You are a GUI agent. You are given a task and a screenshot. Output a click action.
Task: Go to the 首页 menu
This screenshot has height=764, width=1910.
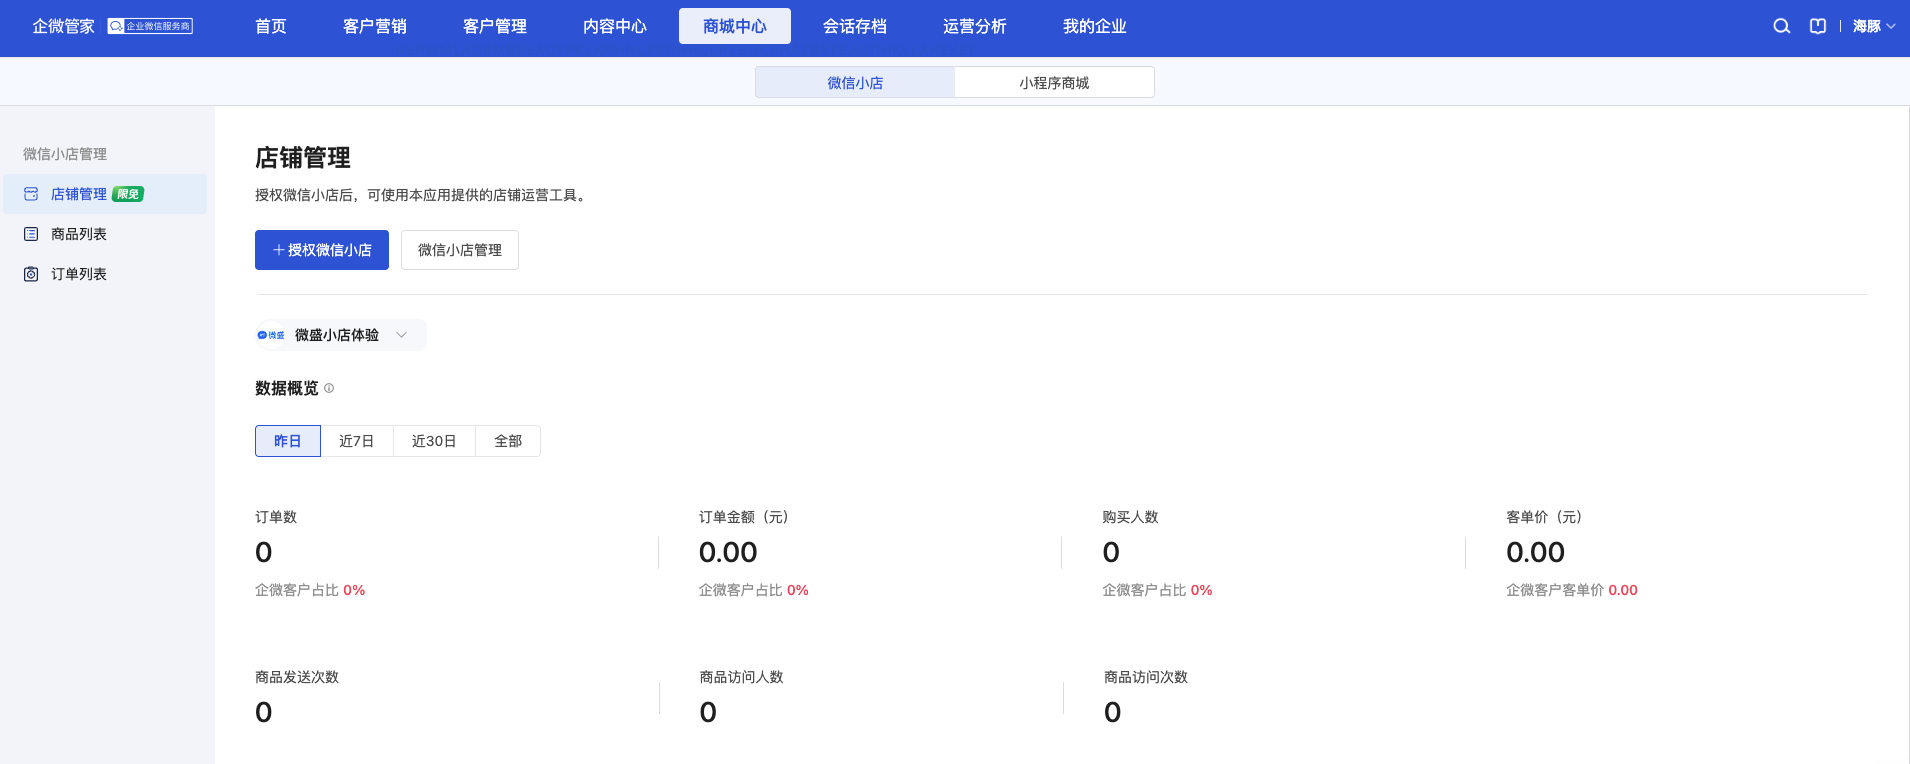coord(271,26)
